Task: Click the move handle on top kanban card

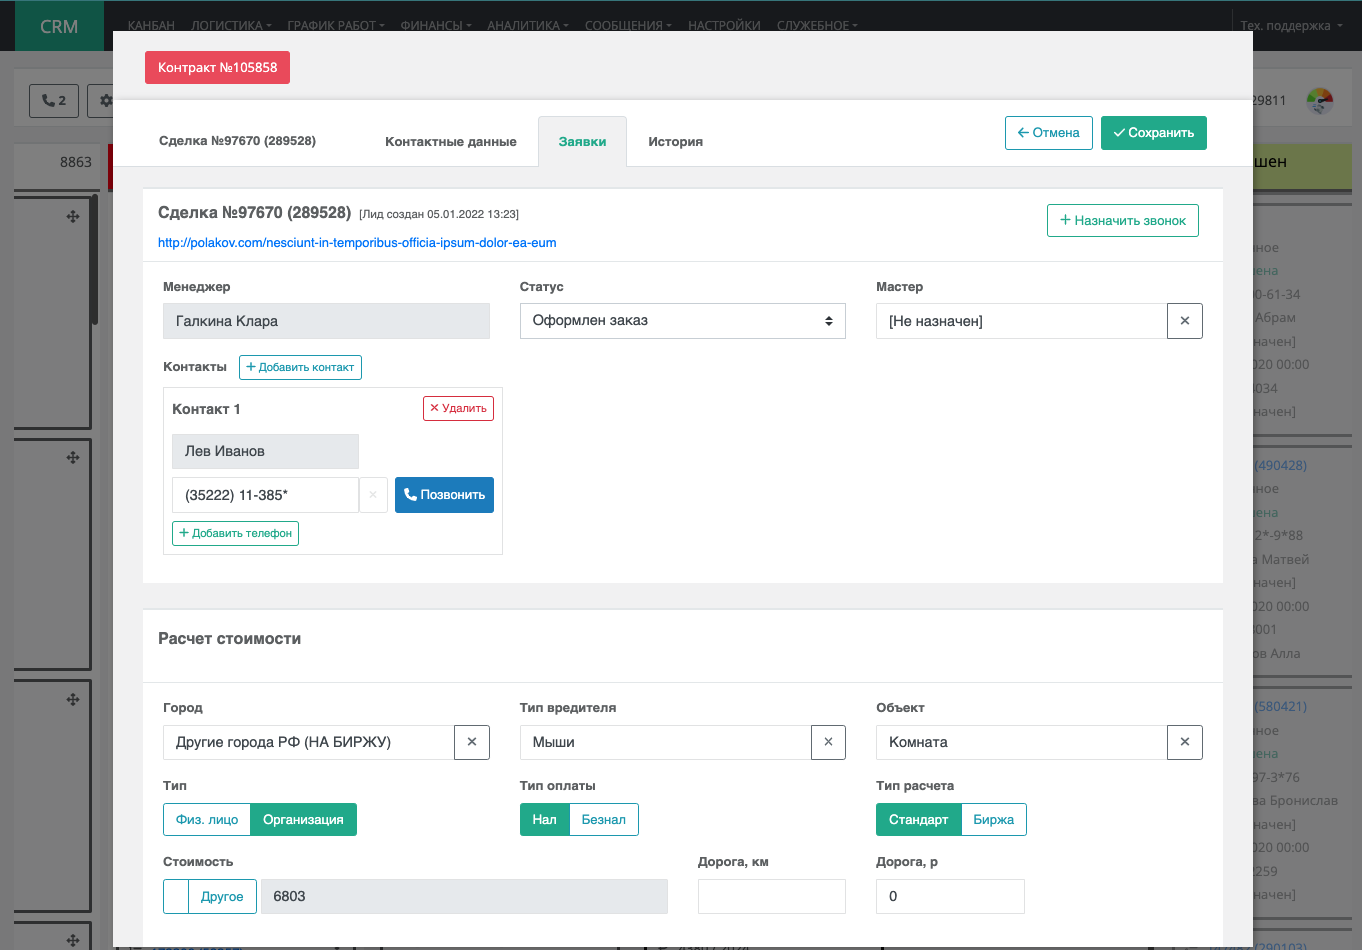Action: pyautogui.click(x=73, y=216)
